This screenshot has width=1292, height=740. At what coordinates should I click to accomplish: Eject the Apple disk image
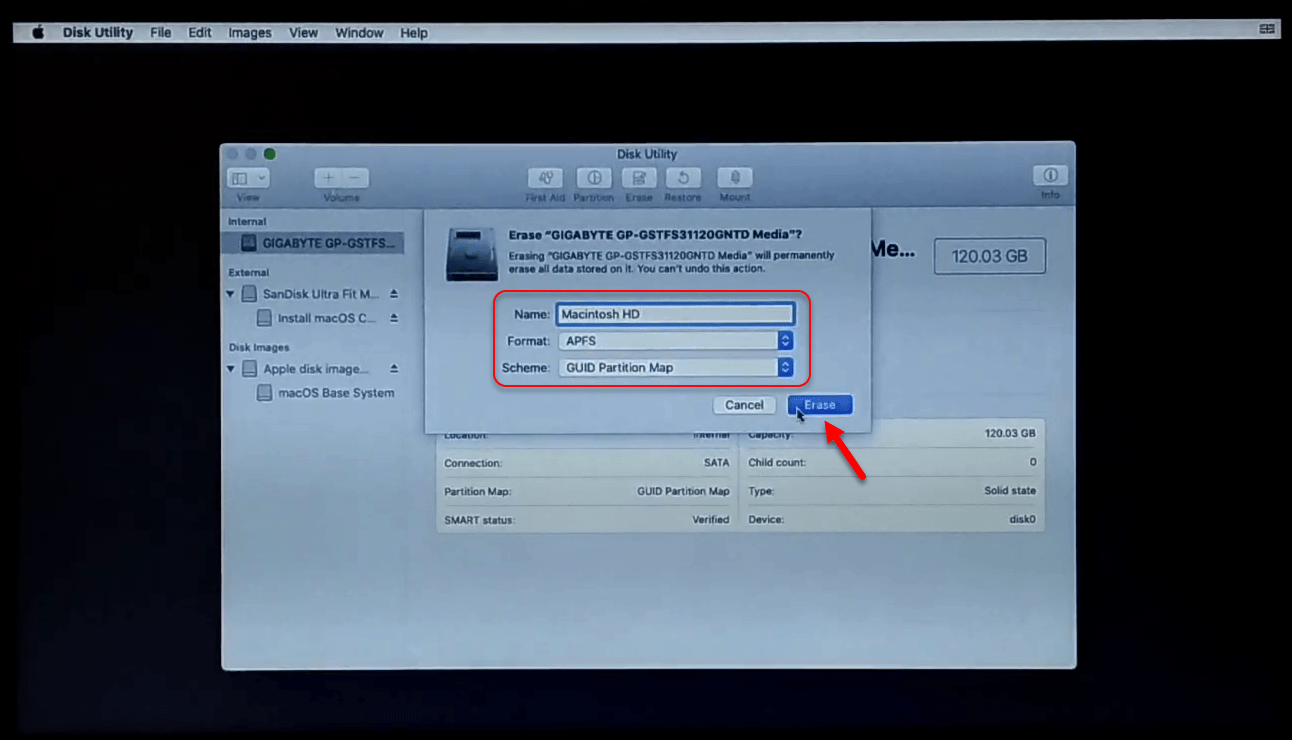(x=394, y=369)
